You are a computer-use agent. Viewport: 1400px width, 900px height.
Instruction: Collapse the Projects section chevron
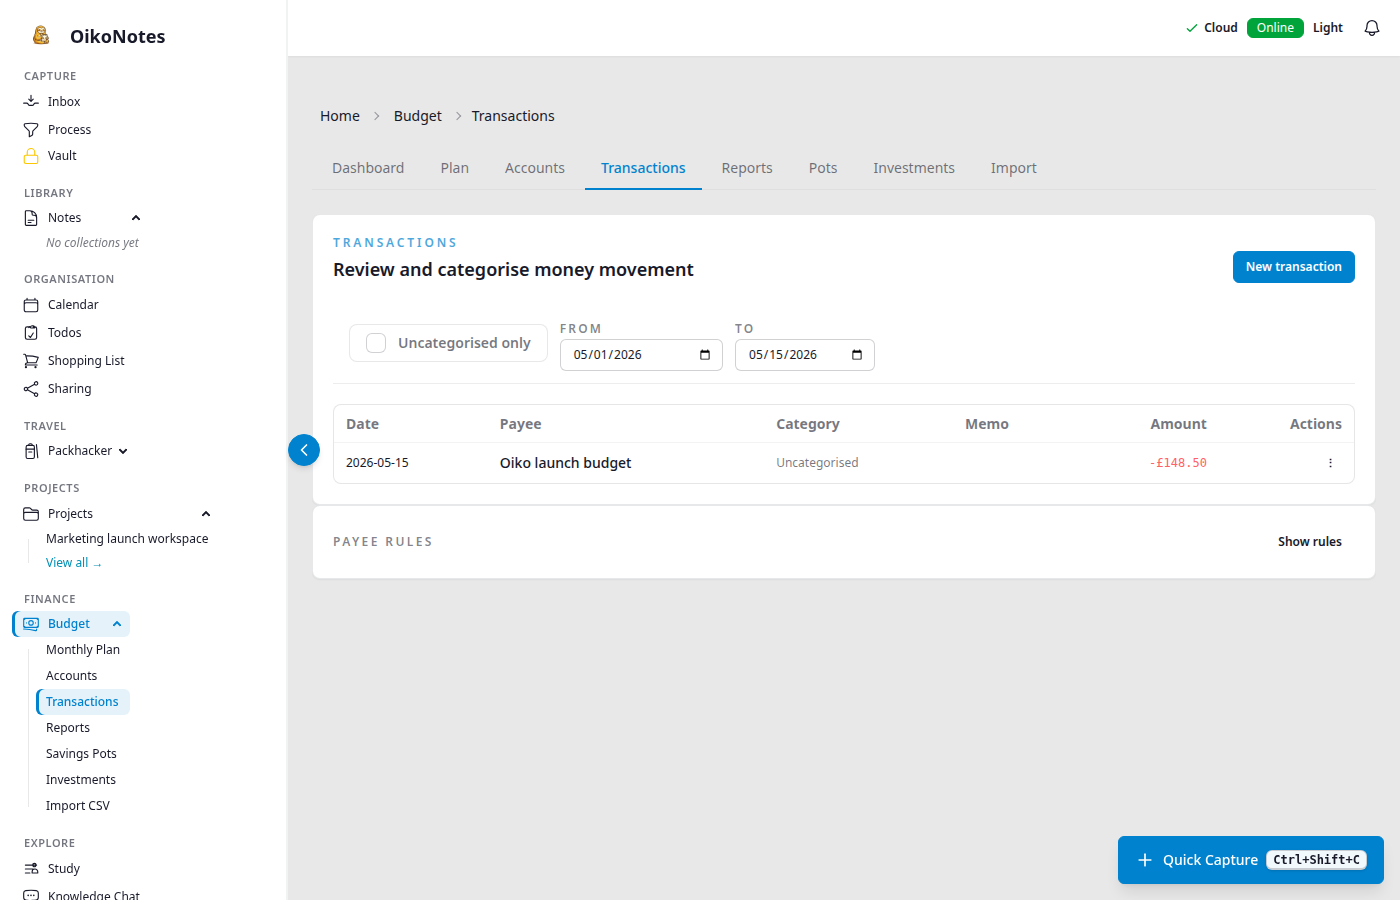click(x=206, y=514)
